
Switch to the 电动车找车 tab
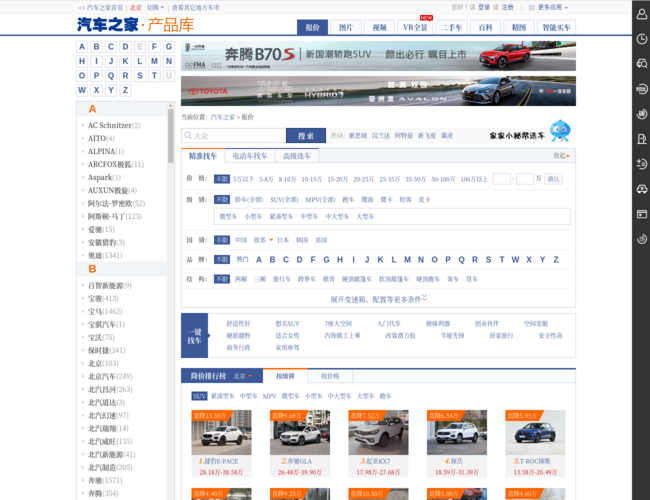250,156
